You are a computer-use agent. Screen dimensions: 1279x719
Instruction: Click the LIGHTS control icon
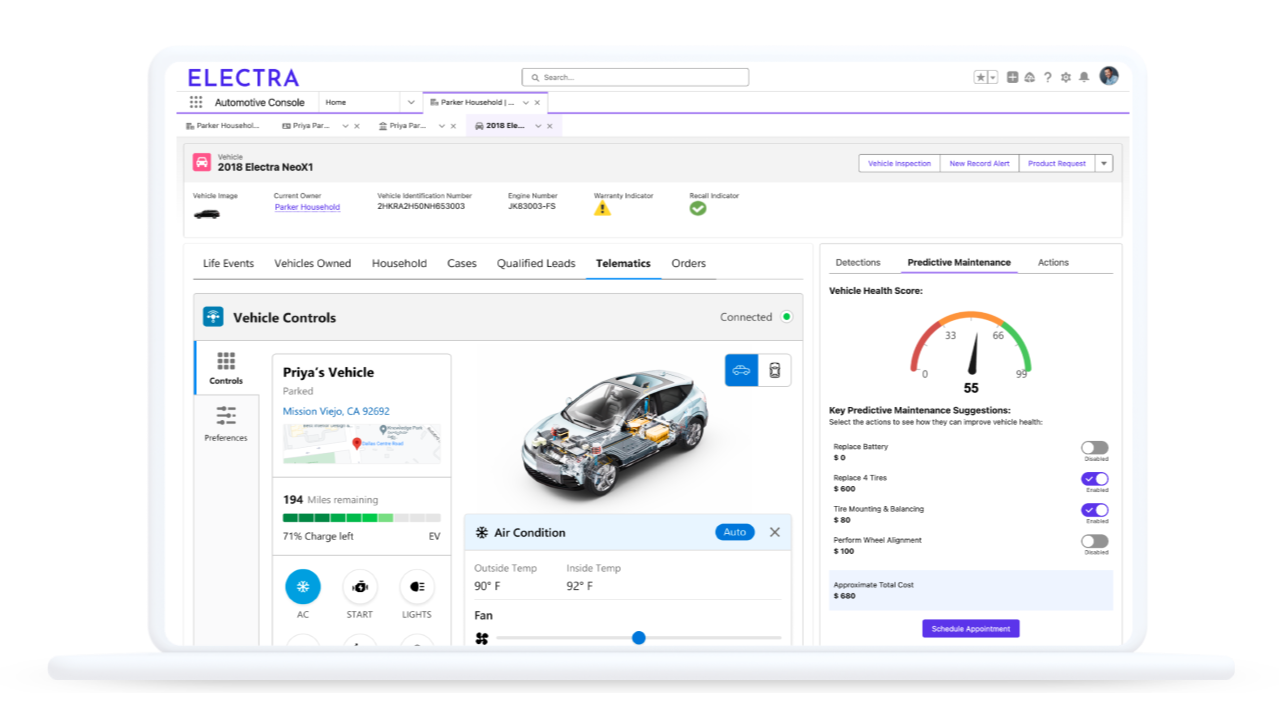tap(416, 587)
